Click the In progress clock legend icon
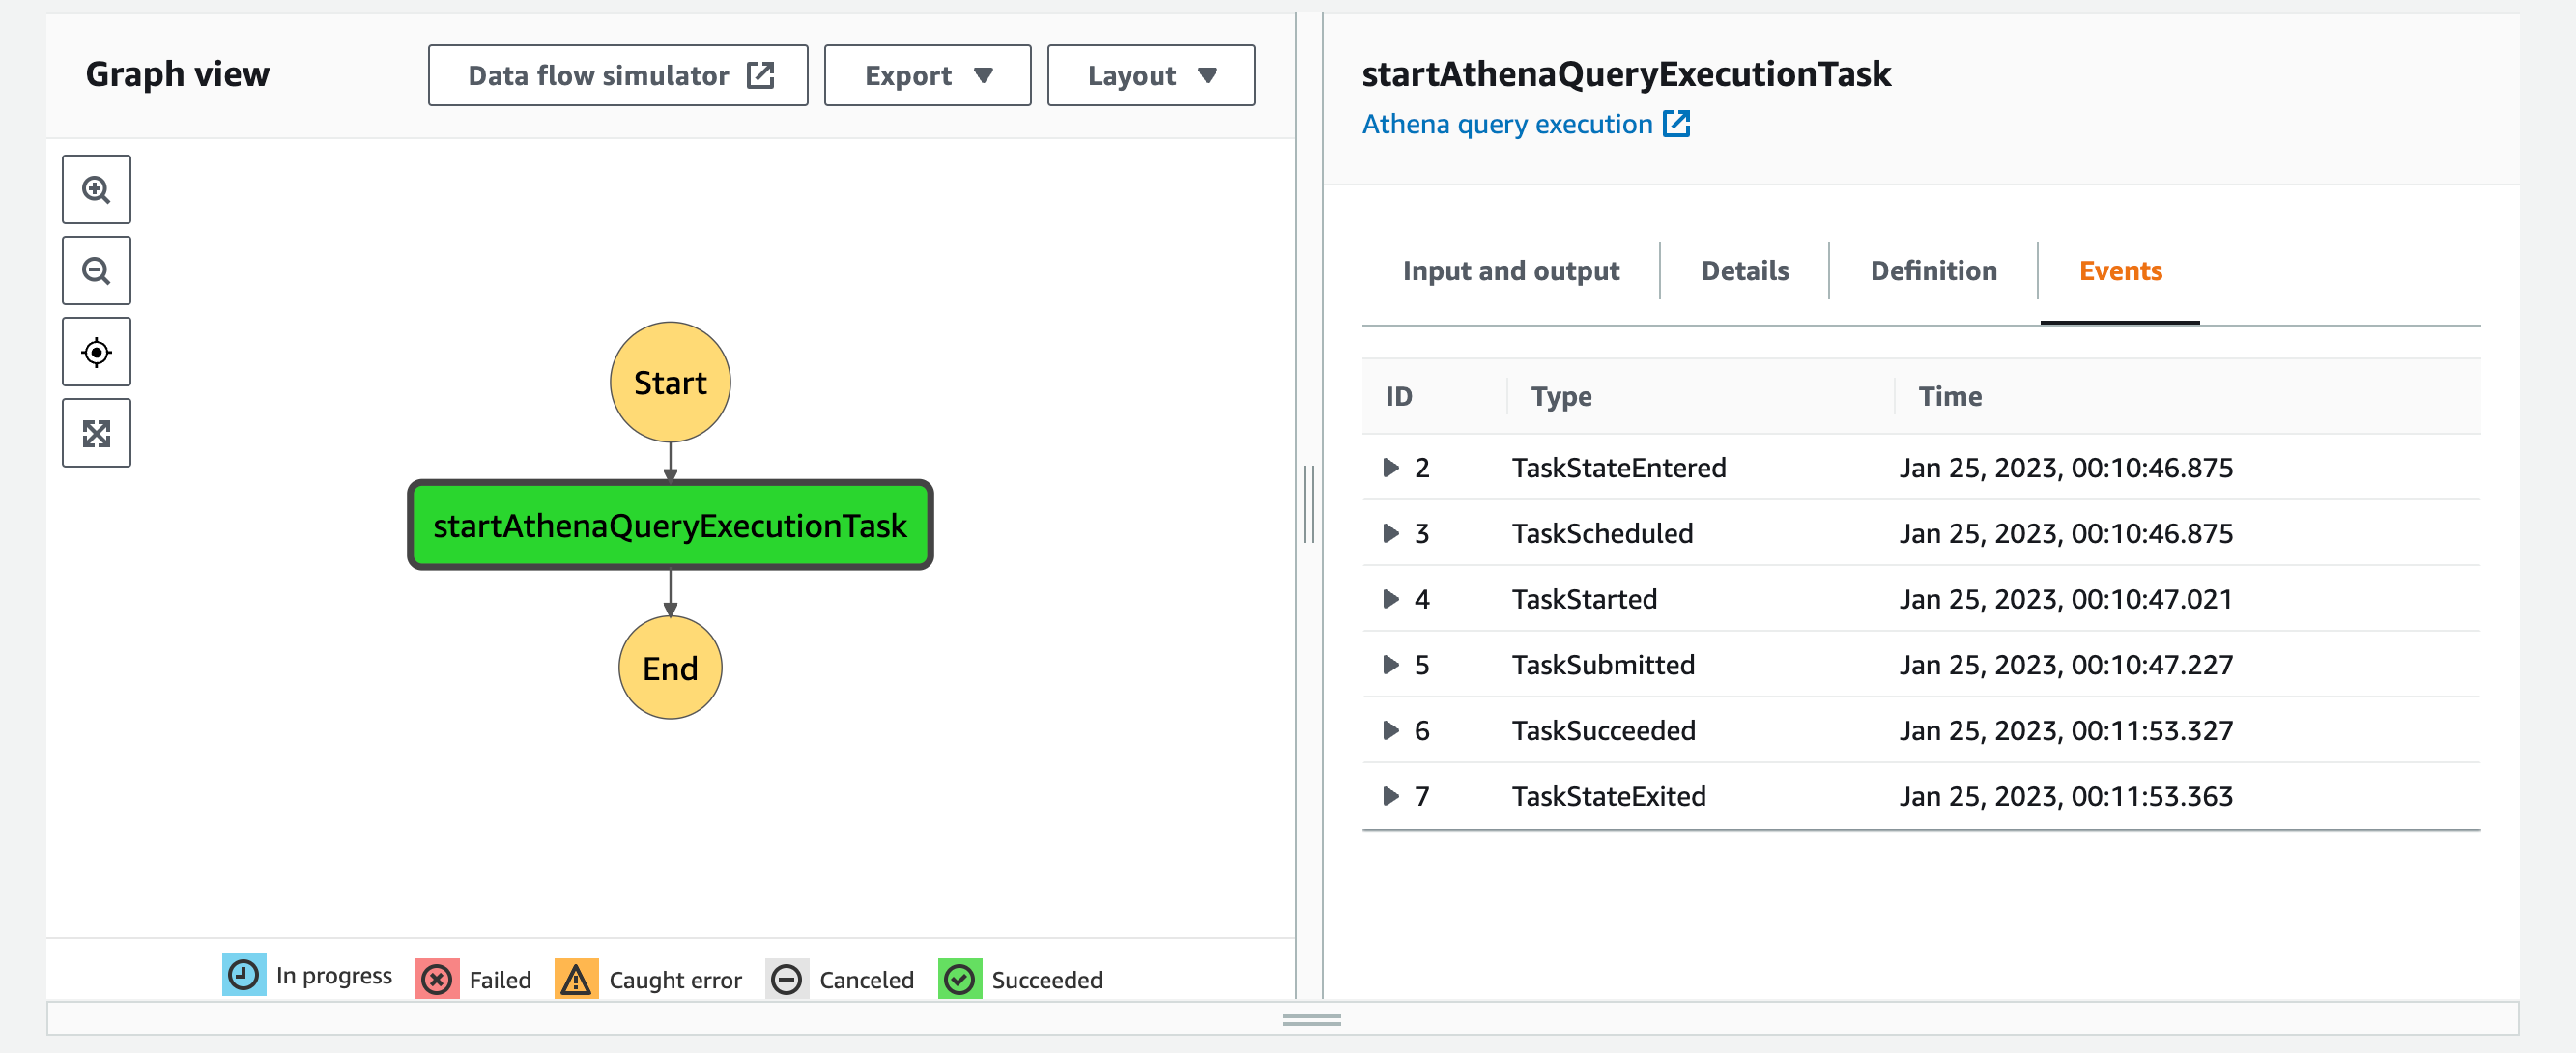Screen dimensions: 2576x1053 point(244,975)
